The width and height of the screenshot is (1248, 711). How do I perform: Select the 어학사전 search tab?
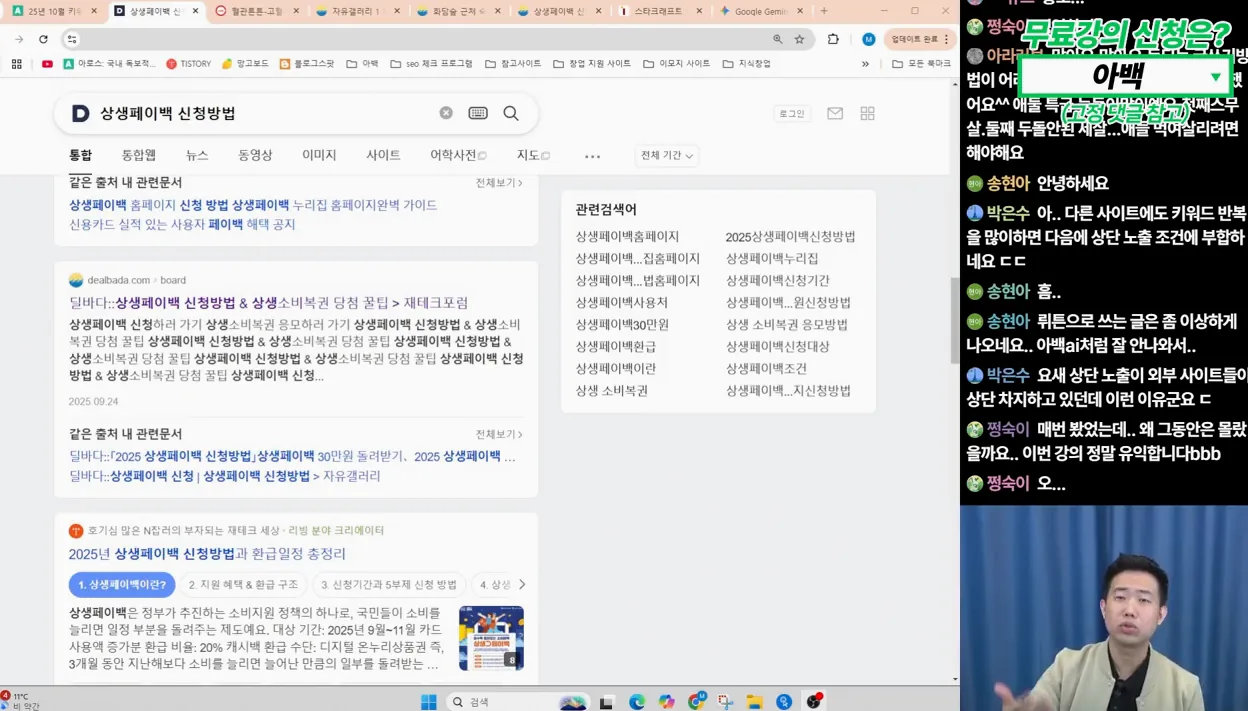[x=458, y=155]
